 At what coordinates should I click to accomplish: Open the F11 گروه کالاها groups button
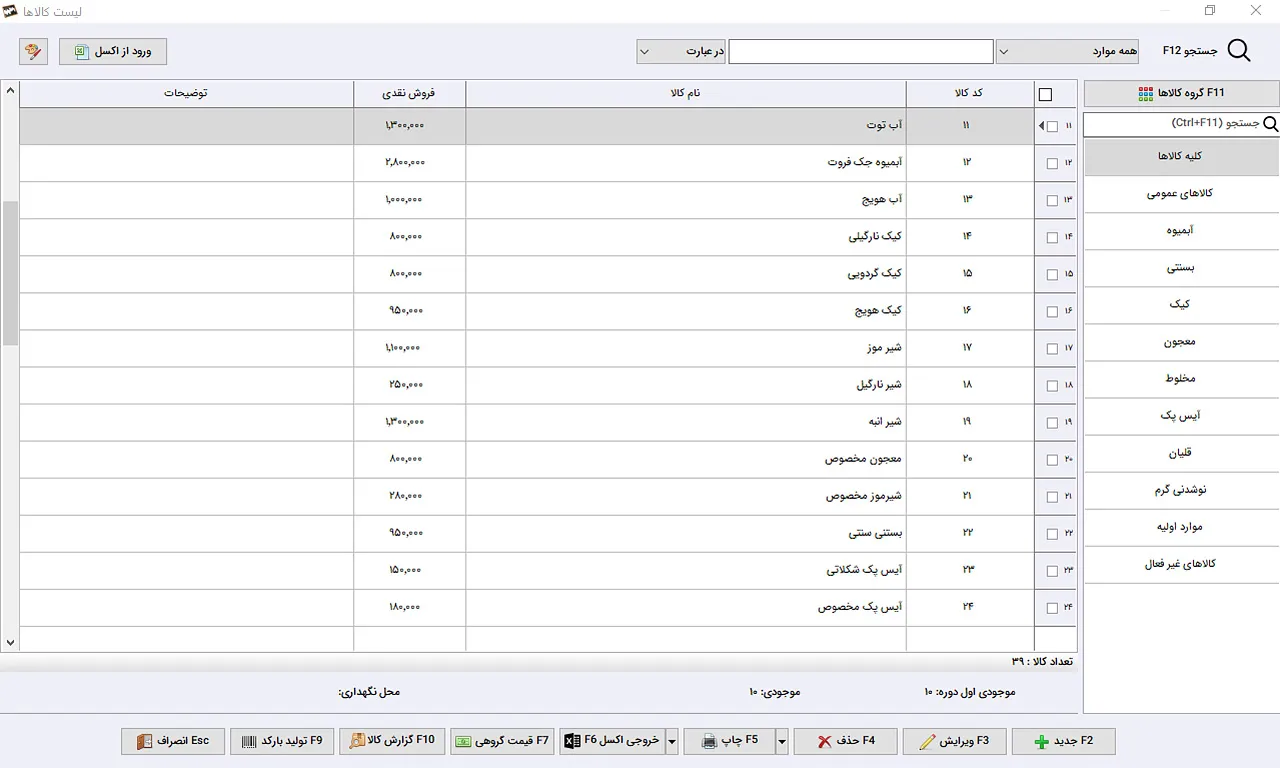click(1181, 93)
